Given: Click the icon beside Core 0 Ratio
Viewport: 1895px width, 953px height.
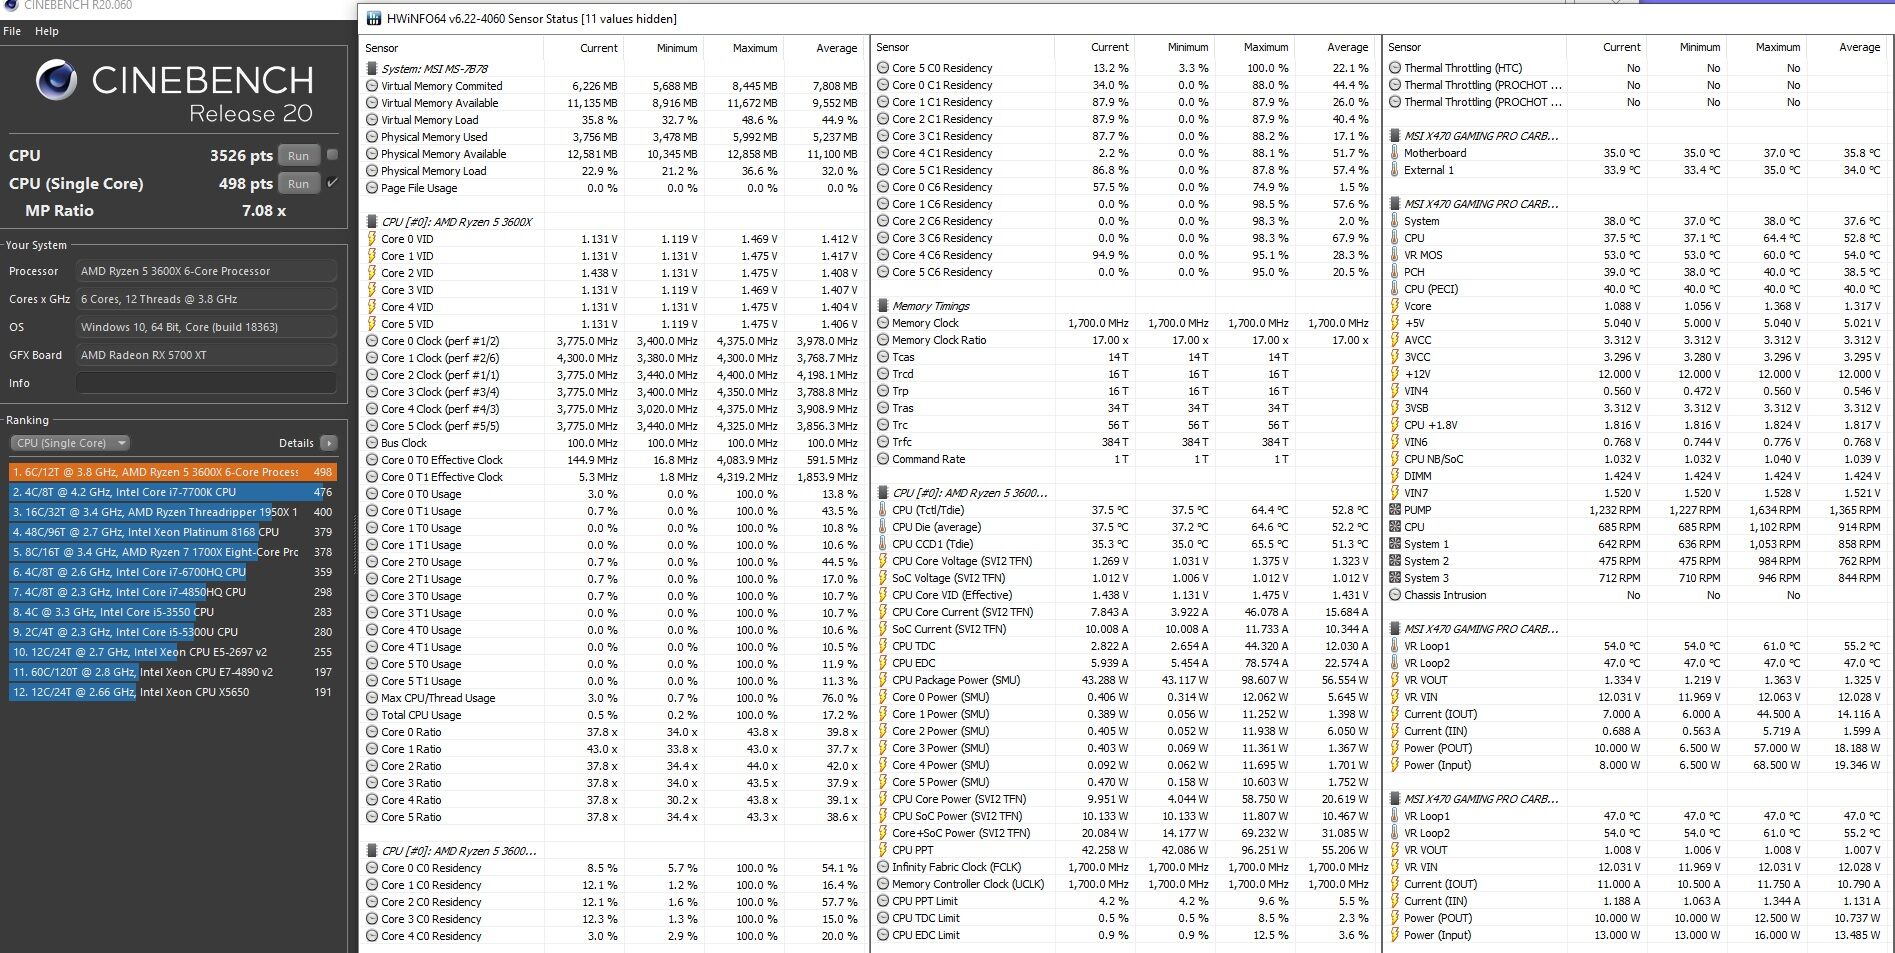Looking at the screenshot, I should click(x=372, y=732).
